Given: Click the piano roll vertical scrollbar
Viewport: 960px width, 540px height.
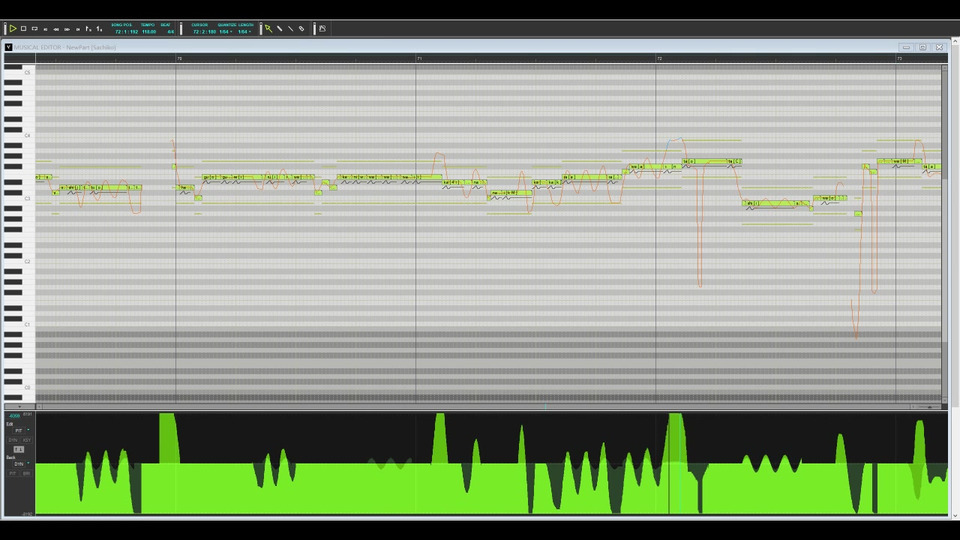Looking at the screenshot, I should click(945, 233).
